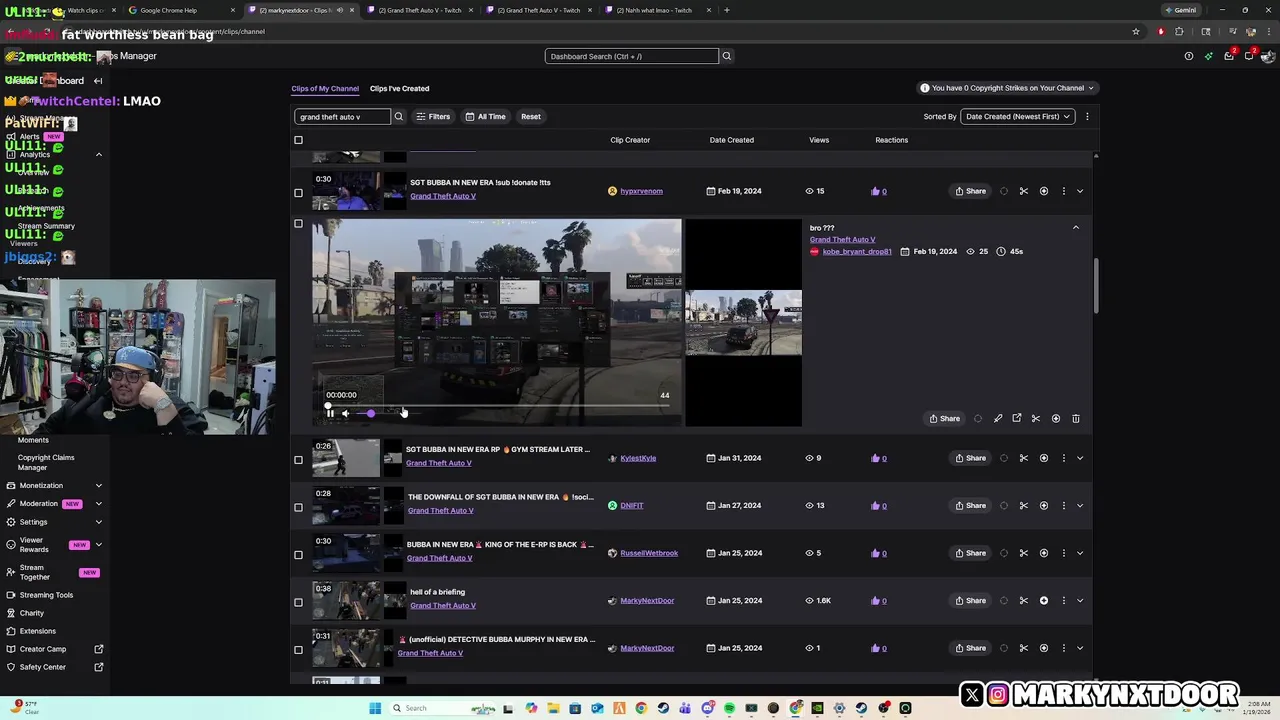Open the three-dot menu beside Sorted By

pyautogui.click(x=1087, y=116)
